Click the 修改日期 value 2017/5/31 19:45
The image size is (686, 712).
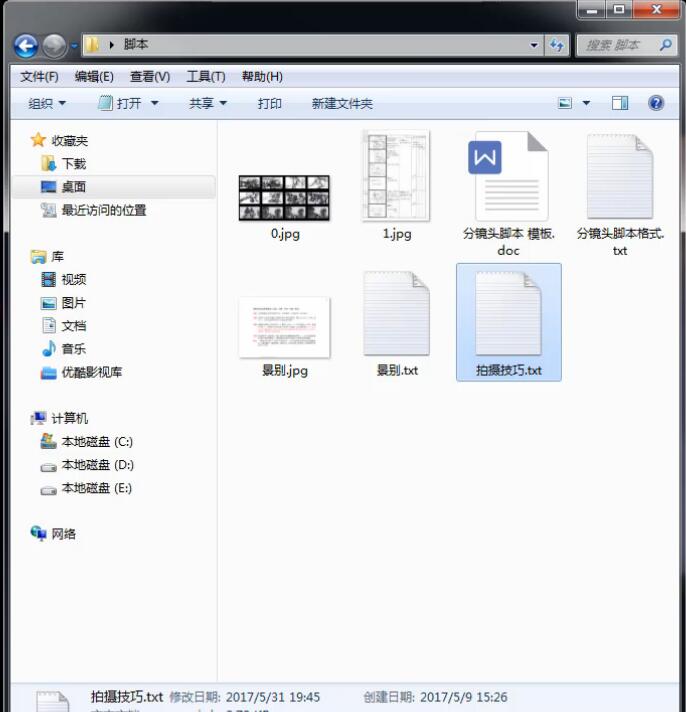pyautogui.click(x=273, y=697)
